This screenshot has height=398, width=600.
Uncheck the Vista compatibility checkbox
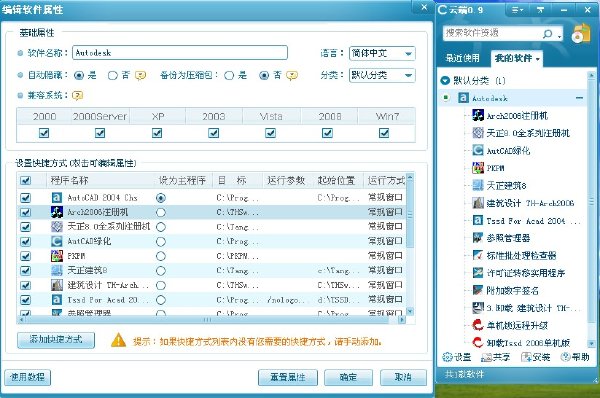point(271,133)
